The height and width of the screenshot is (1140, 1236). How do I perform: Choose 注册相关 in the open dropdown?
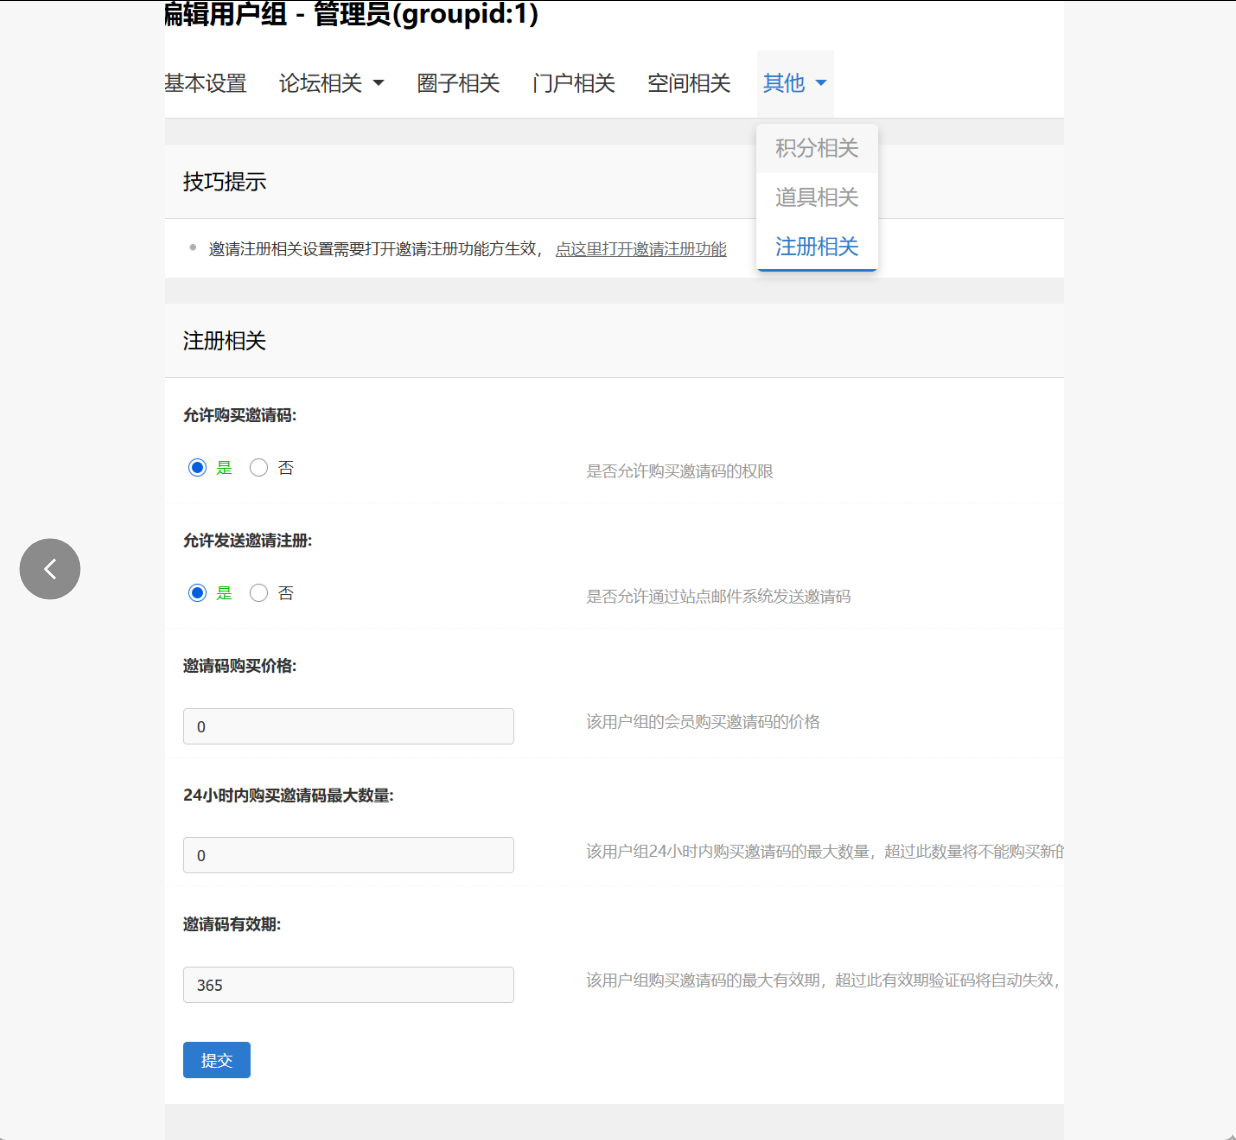816,246
